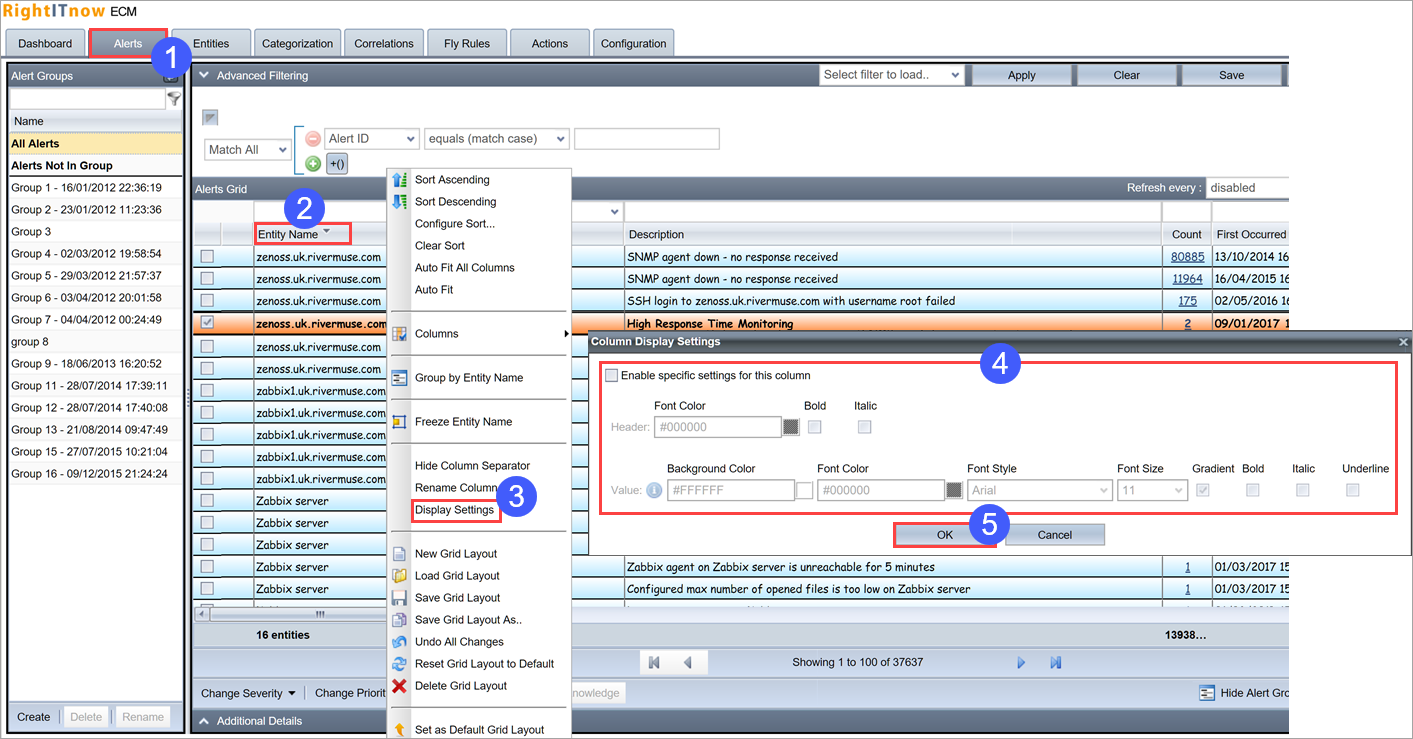Screen dimensions: 1413x739
Task: Go to the previous page of alerts
Action: pos(688,662)
